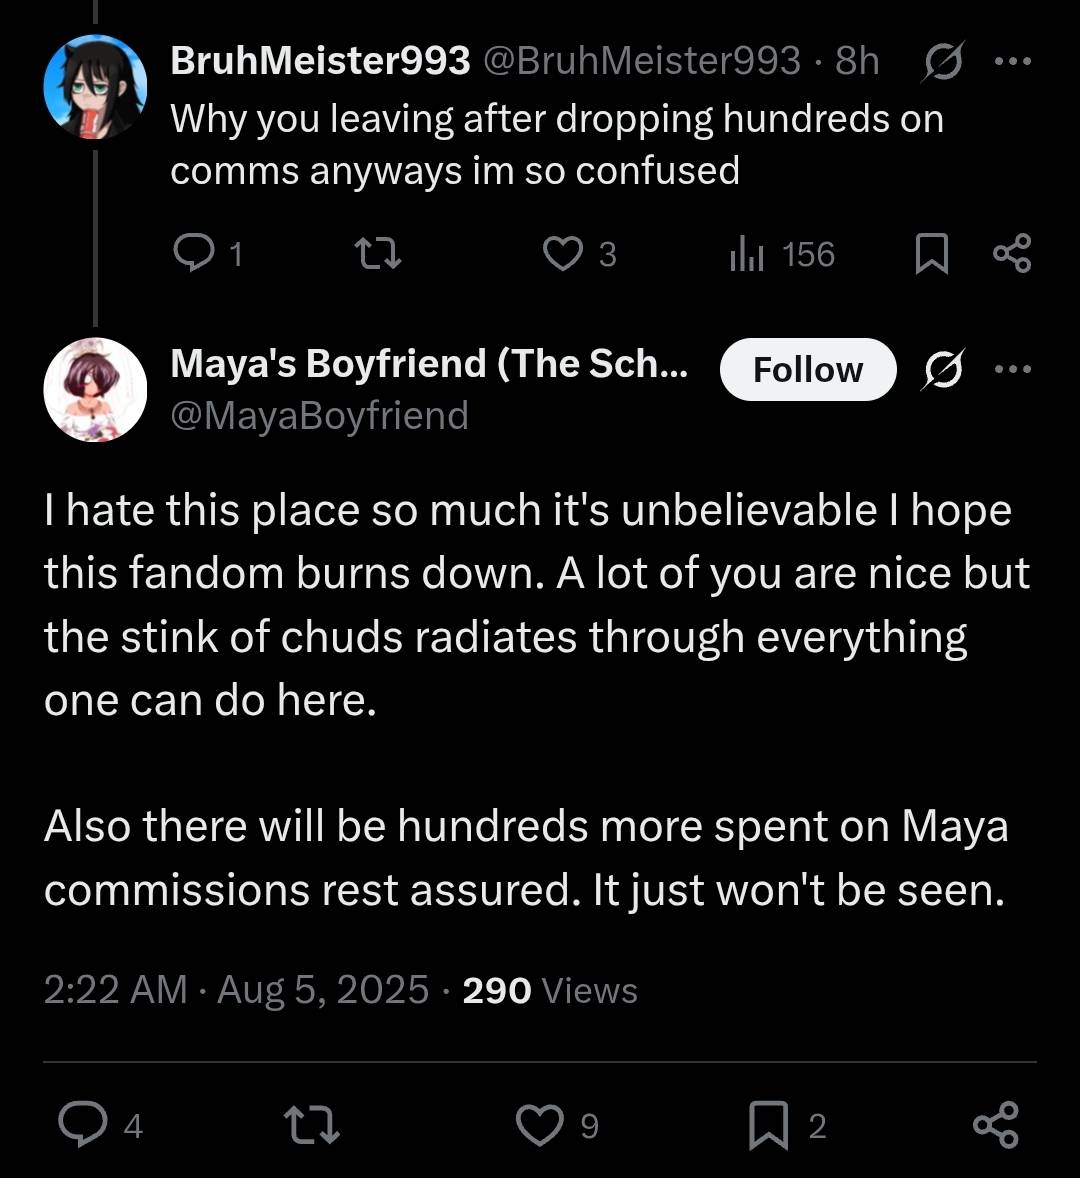
Task: Follow Maya's Boyfriend account
Action: [807, 370]
